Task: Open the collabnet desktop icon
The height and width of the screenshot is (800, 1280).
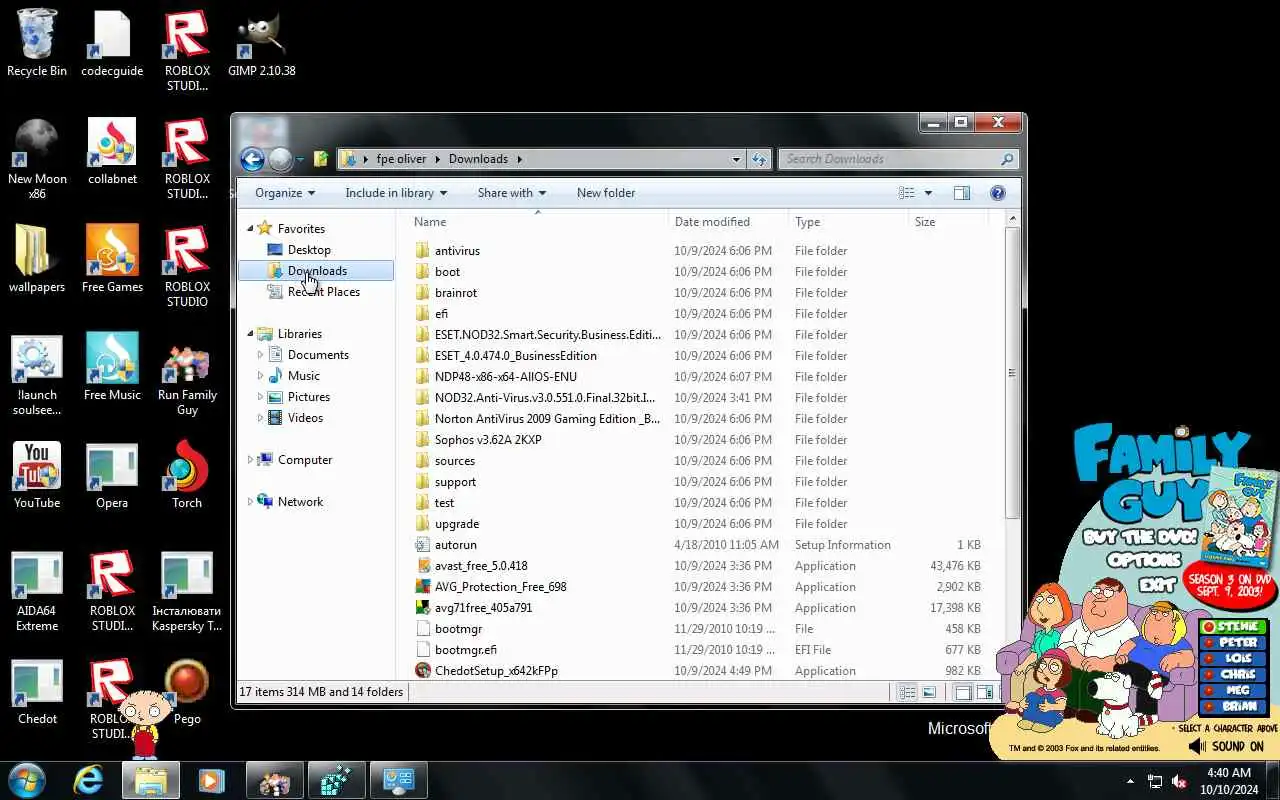Action: [x=112, y=152]
